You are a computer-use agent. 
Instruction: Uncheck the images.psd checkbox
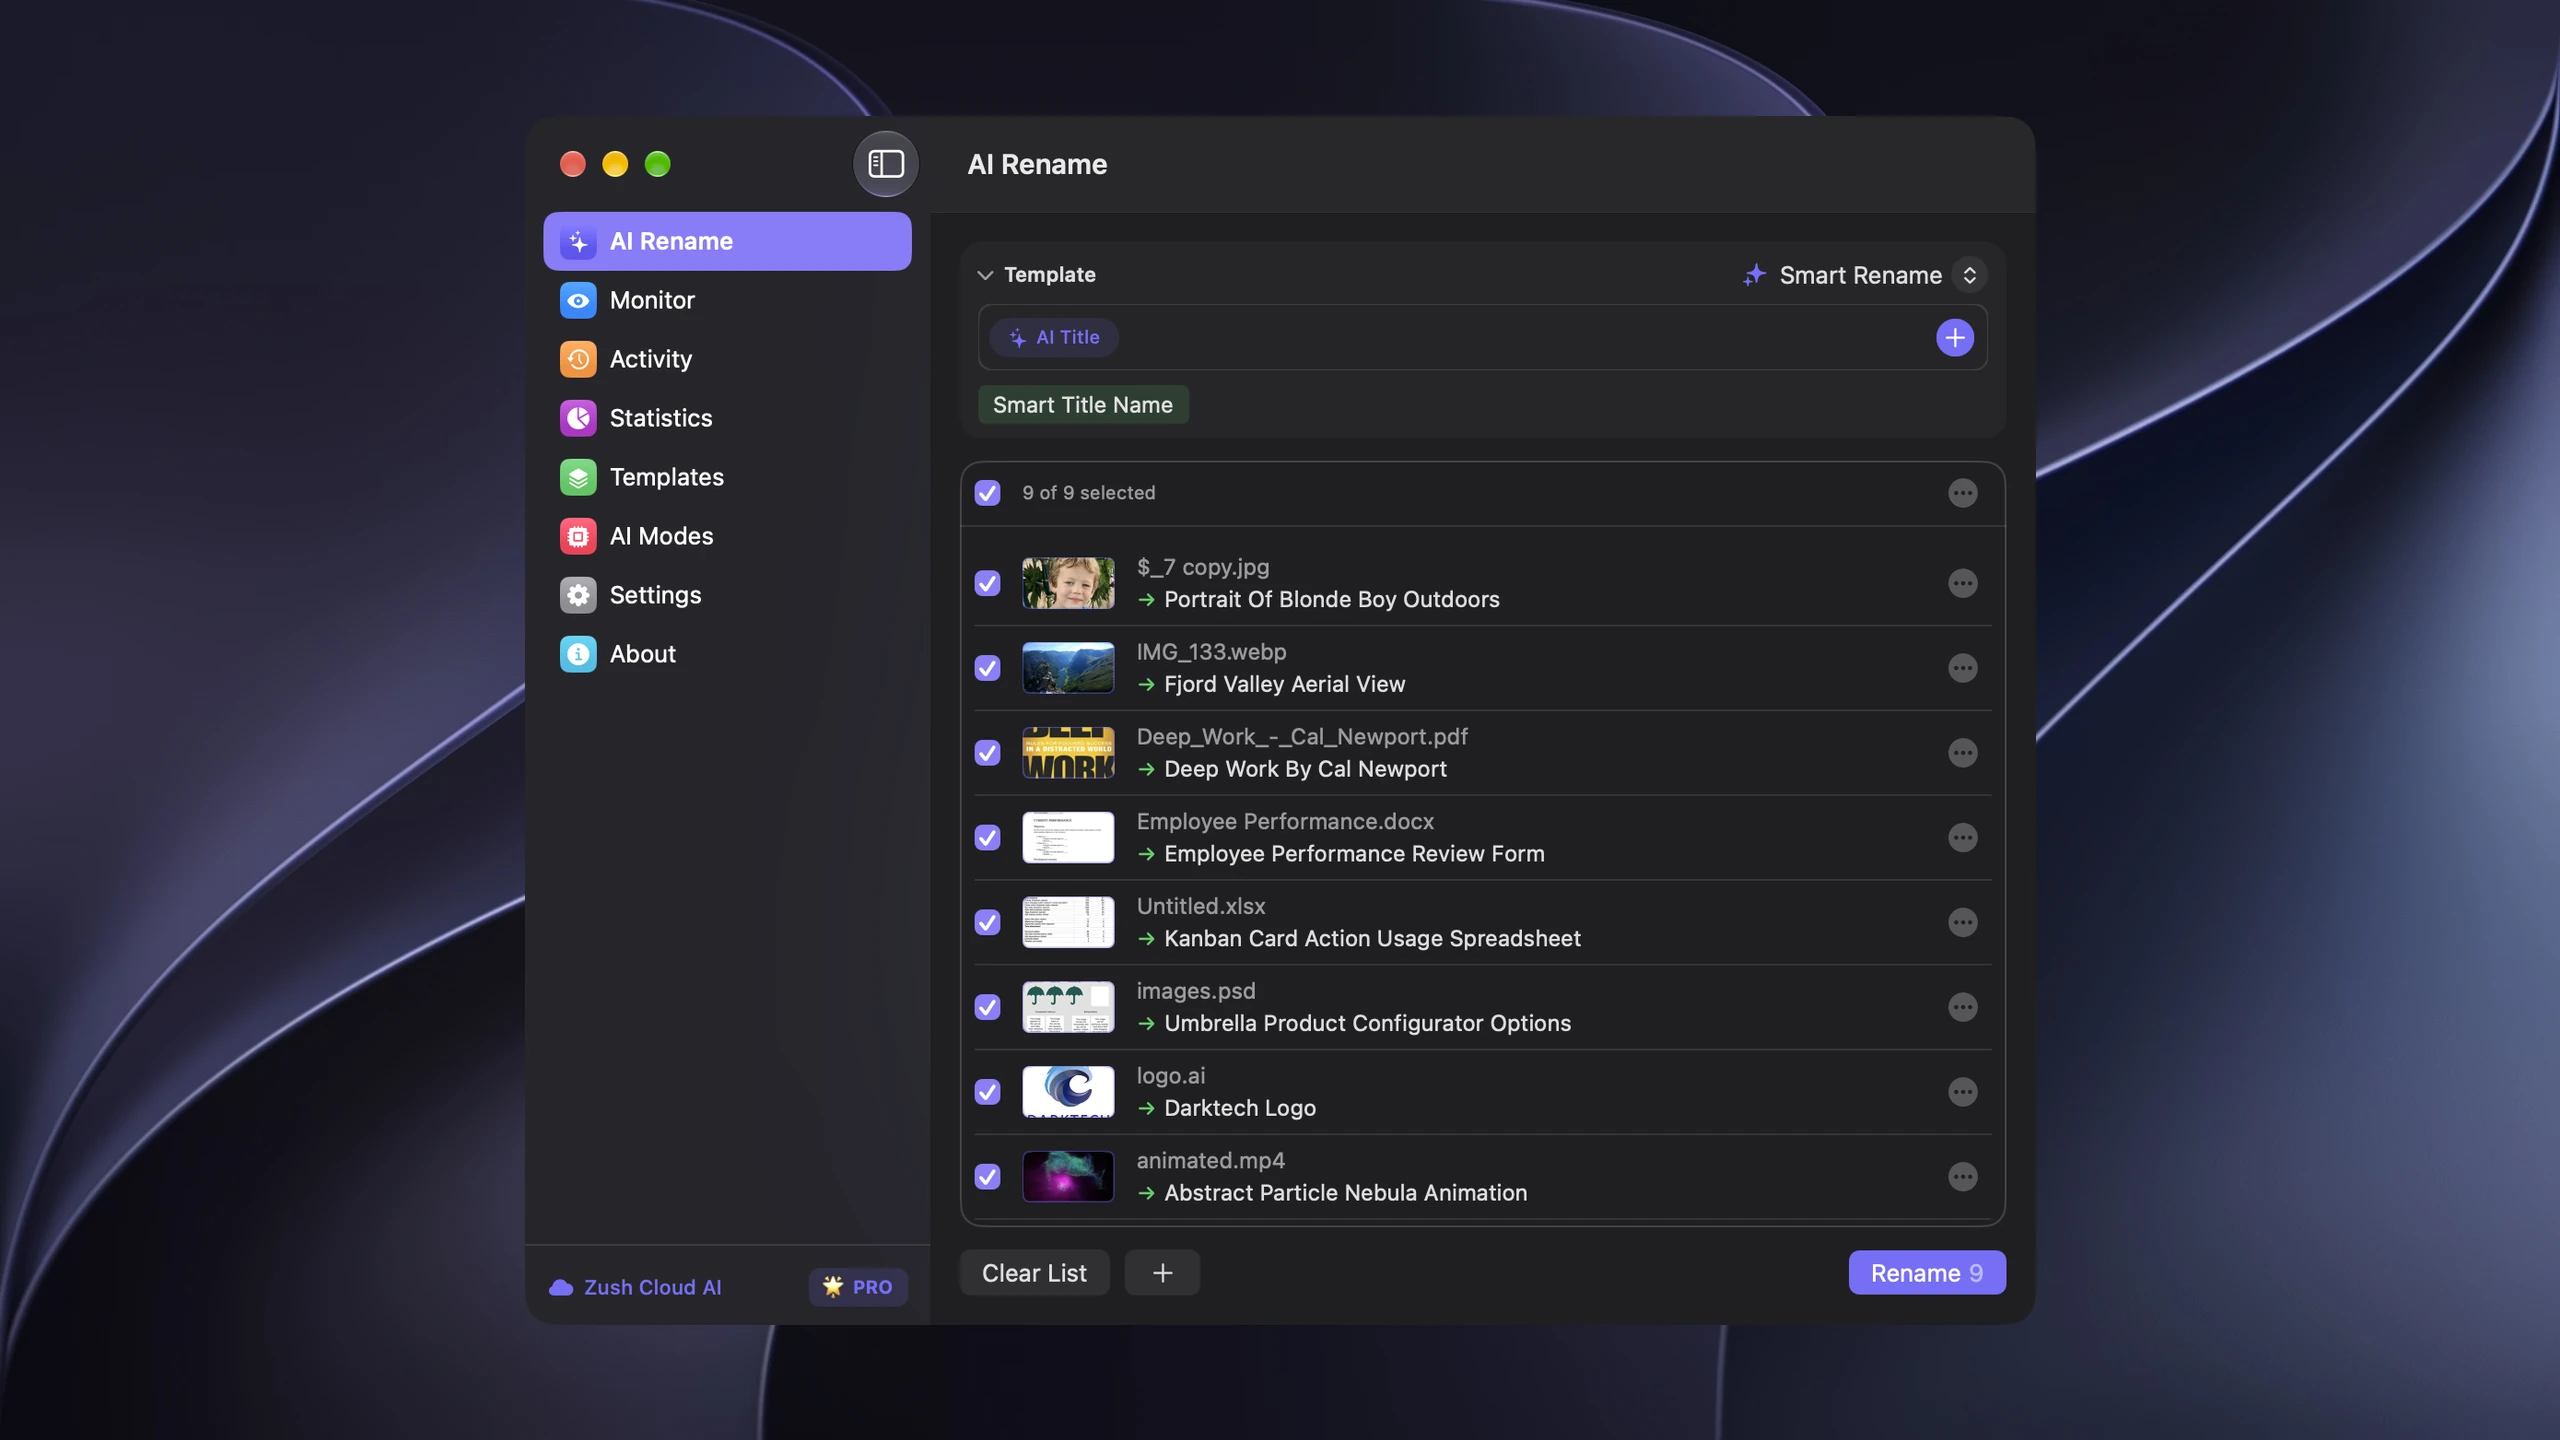[x=987, y=1007]
